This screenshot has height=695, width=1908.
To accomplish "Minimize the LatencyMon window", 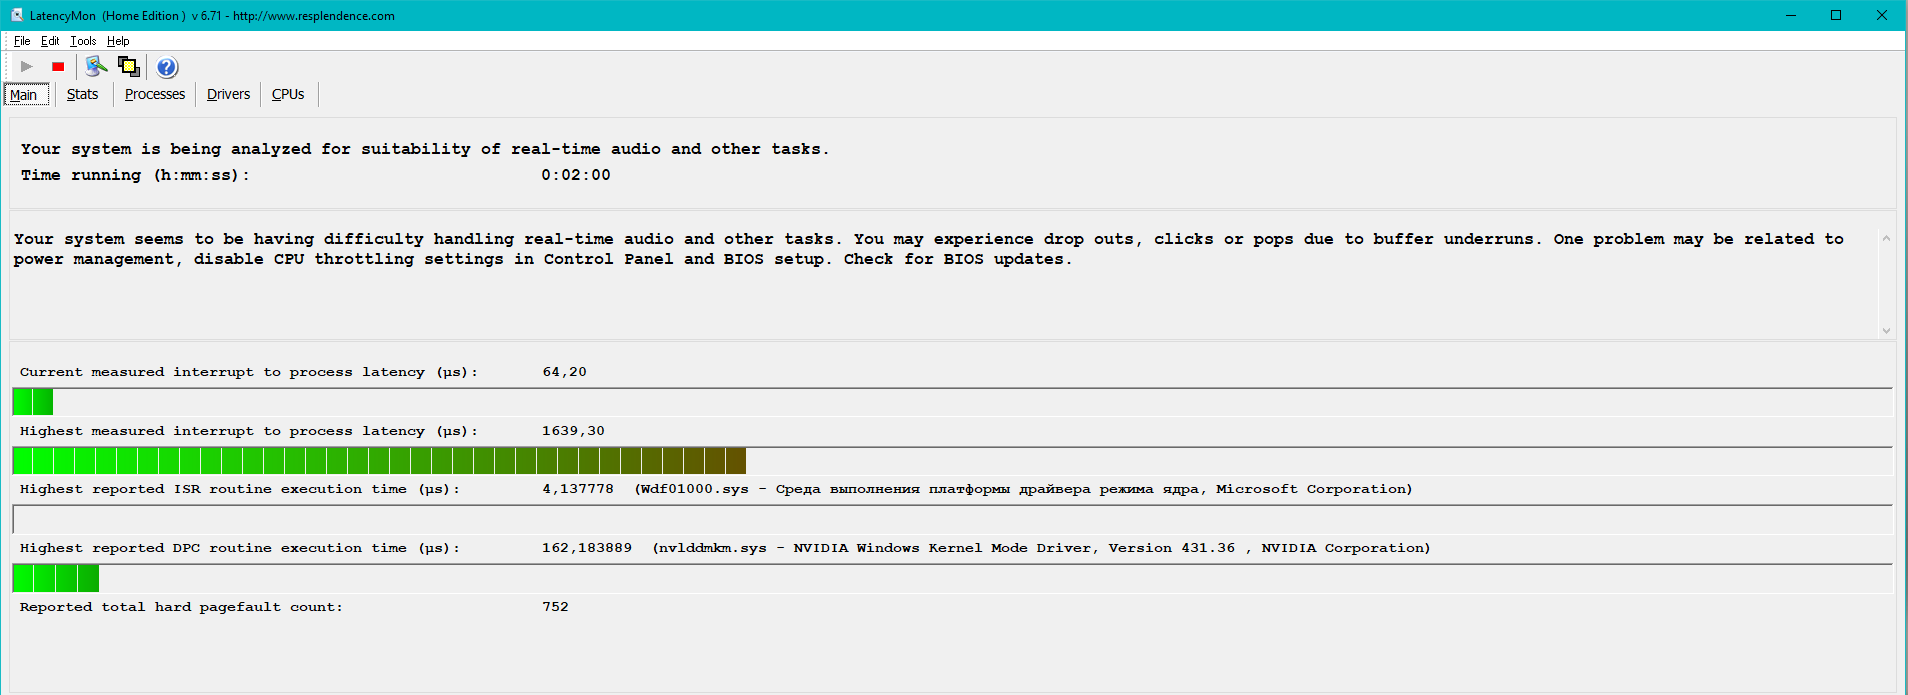I will pyautogui.click(x=1791, y=15).
